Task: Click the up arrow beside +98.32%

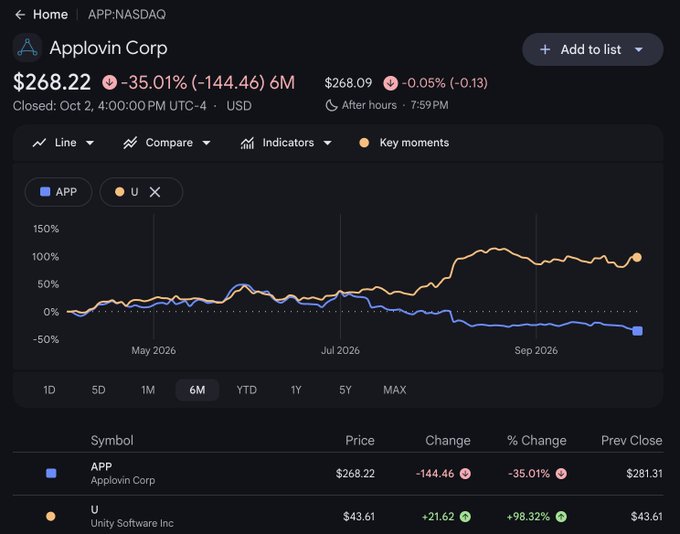Action: (x=561, y=517)
